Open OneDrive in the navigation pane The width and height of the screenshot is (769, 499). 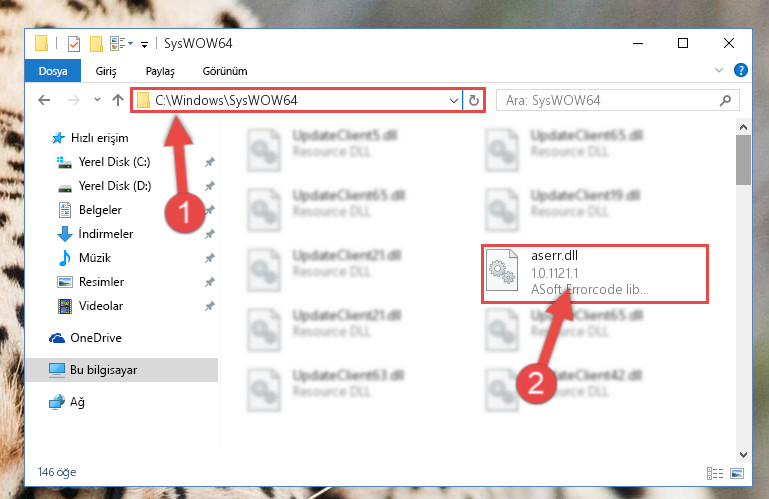[96, 338]
